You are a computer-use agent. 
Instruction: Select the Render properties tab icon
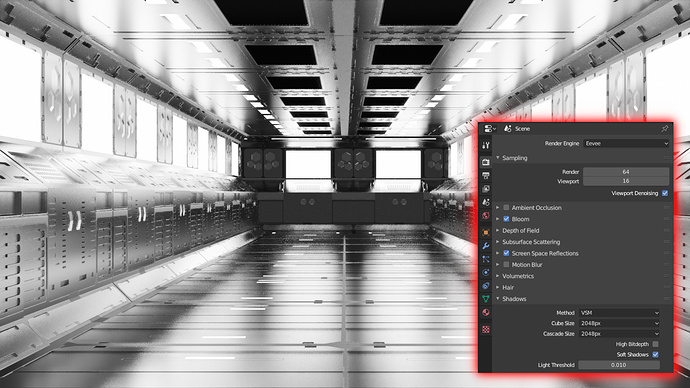click(486, 162)
